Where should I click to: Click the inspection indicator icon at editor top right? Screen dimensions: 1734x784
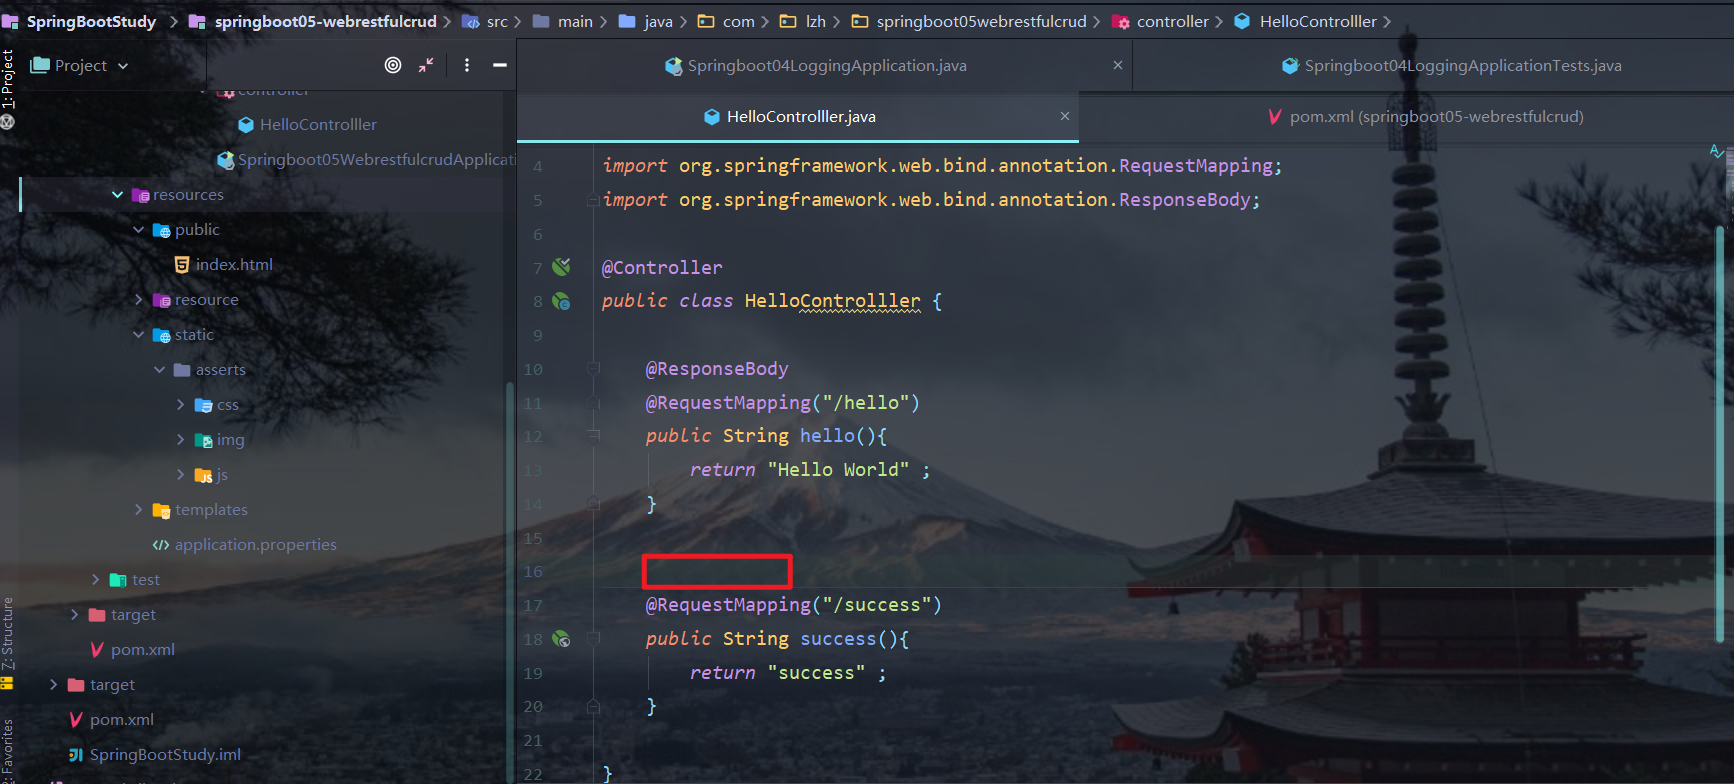(x=1717, y=151)
